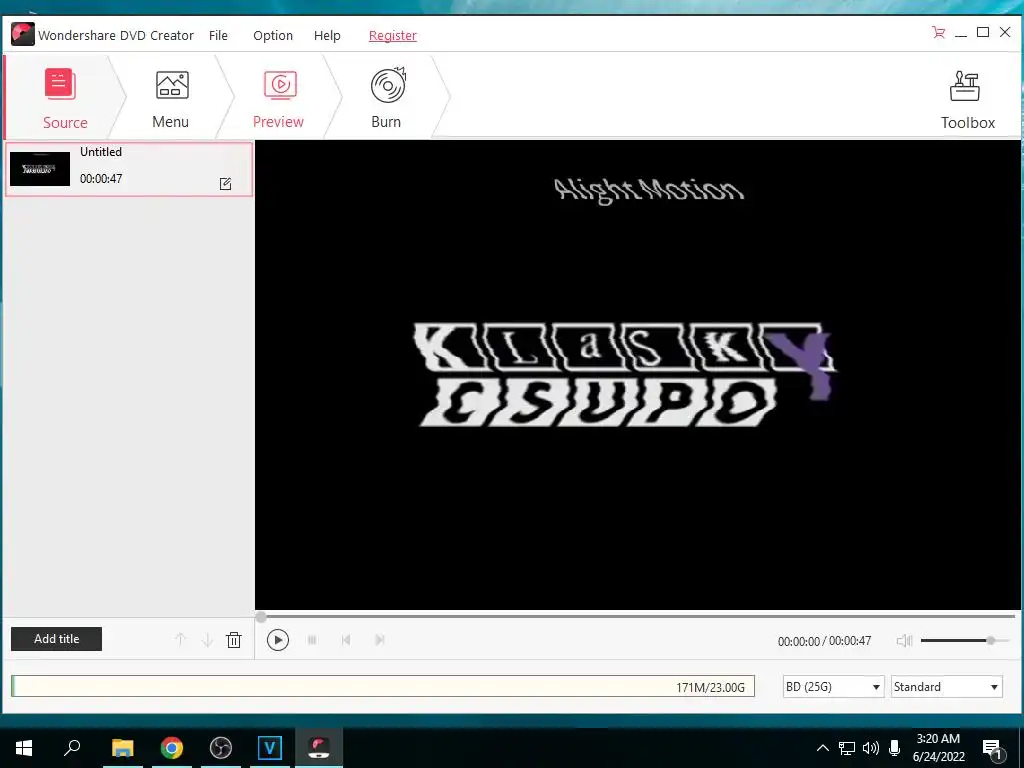The width and height of the screenshot is (1024, 768).
Task: Open the taskbar clock and date
Action: (x=938, y=748)
